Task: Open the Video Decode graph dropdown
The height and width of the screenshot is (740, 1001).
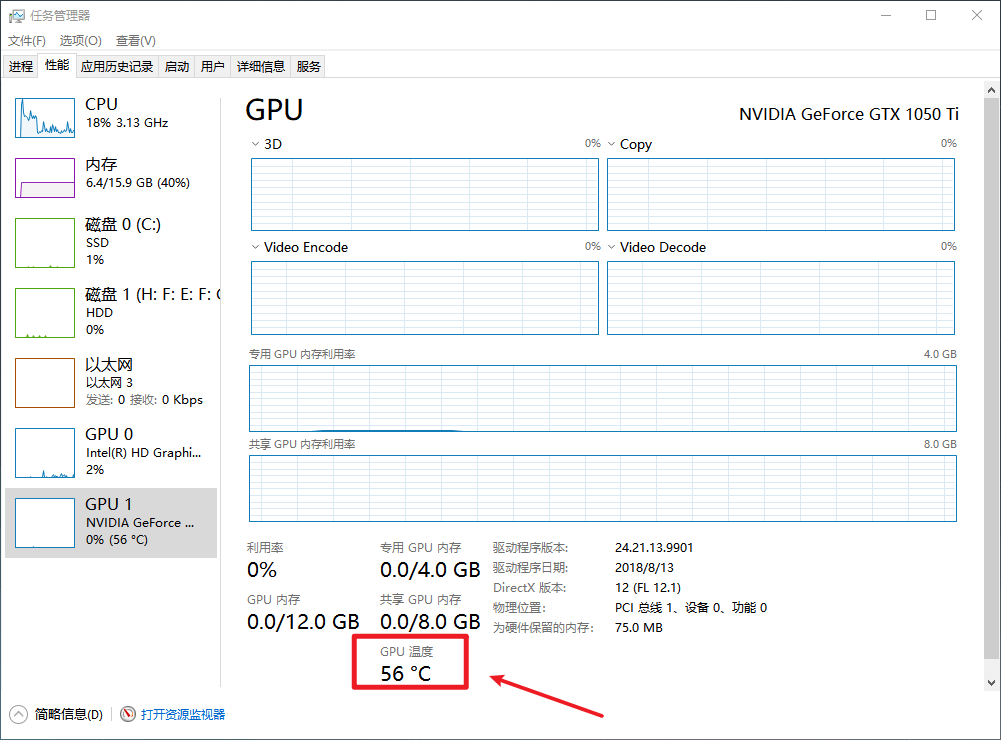Action: (612, 247)
